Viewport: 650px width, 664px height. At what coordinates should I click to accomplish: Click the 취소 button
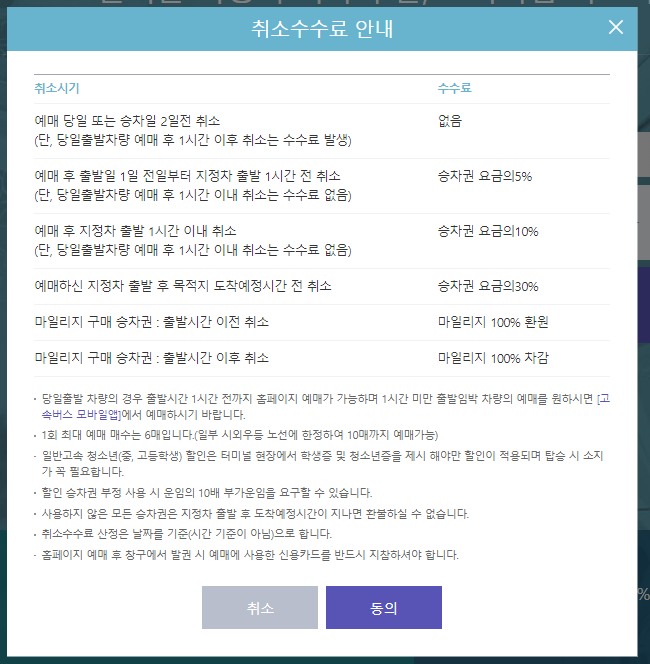click(x=260, y=607)
